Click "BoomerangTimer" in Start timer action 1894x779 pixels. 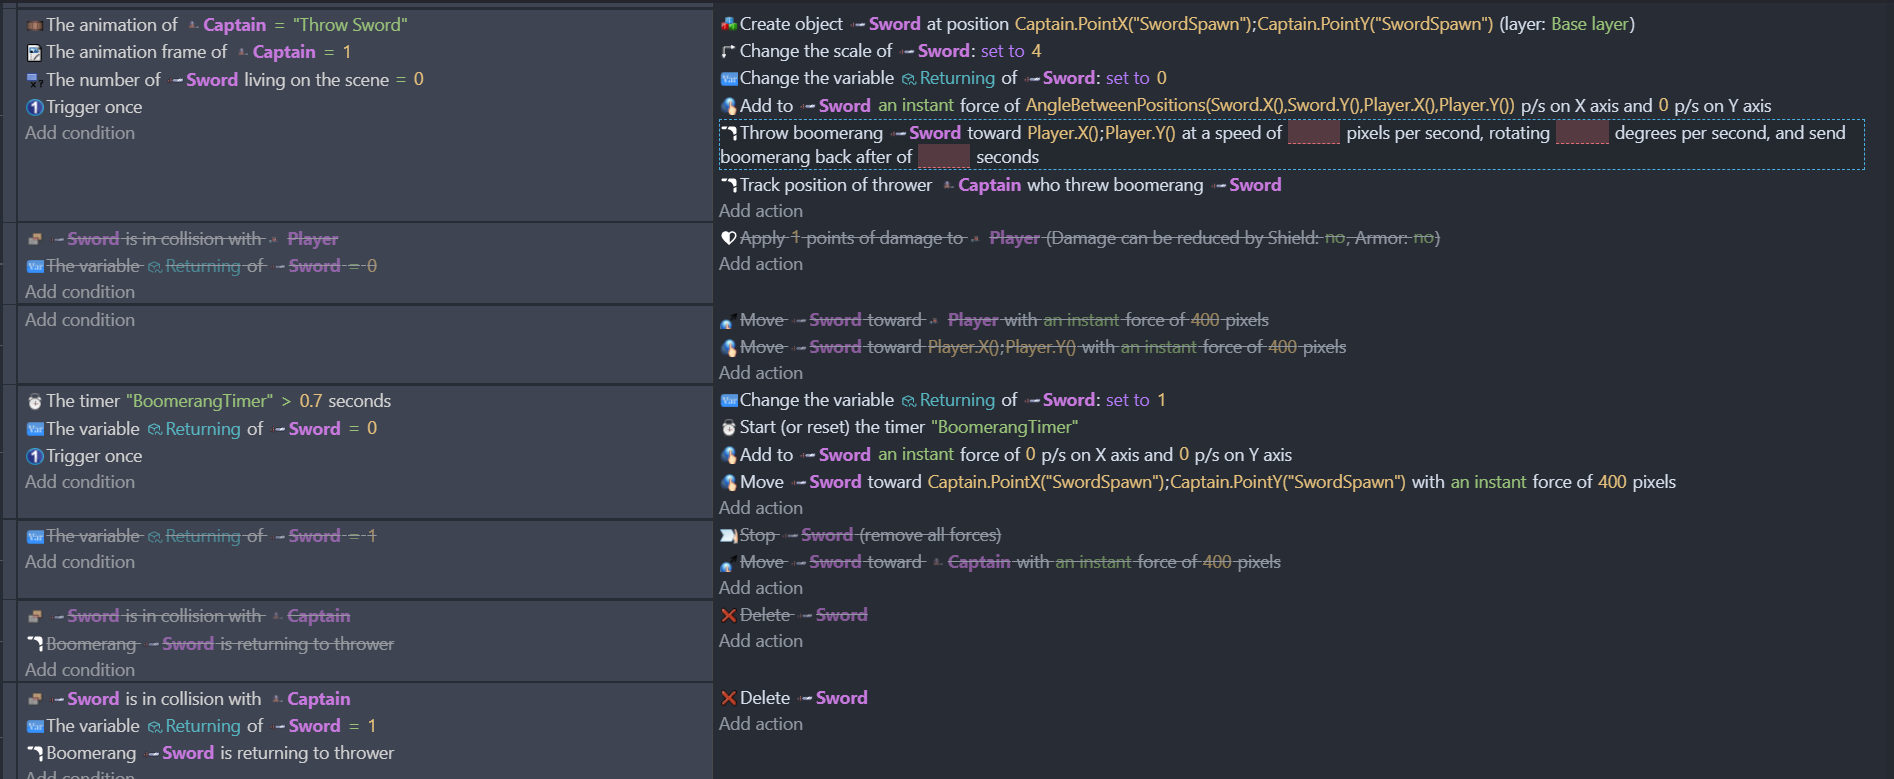(1005, 427)
